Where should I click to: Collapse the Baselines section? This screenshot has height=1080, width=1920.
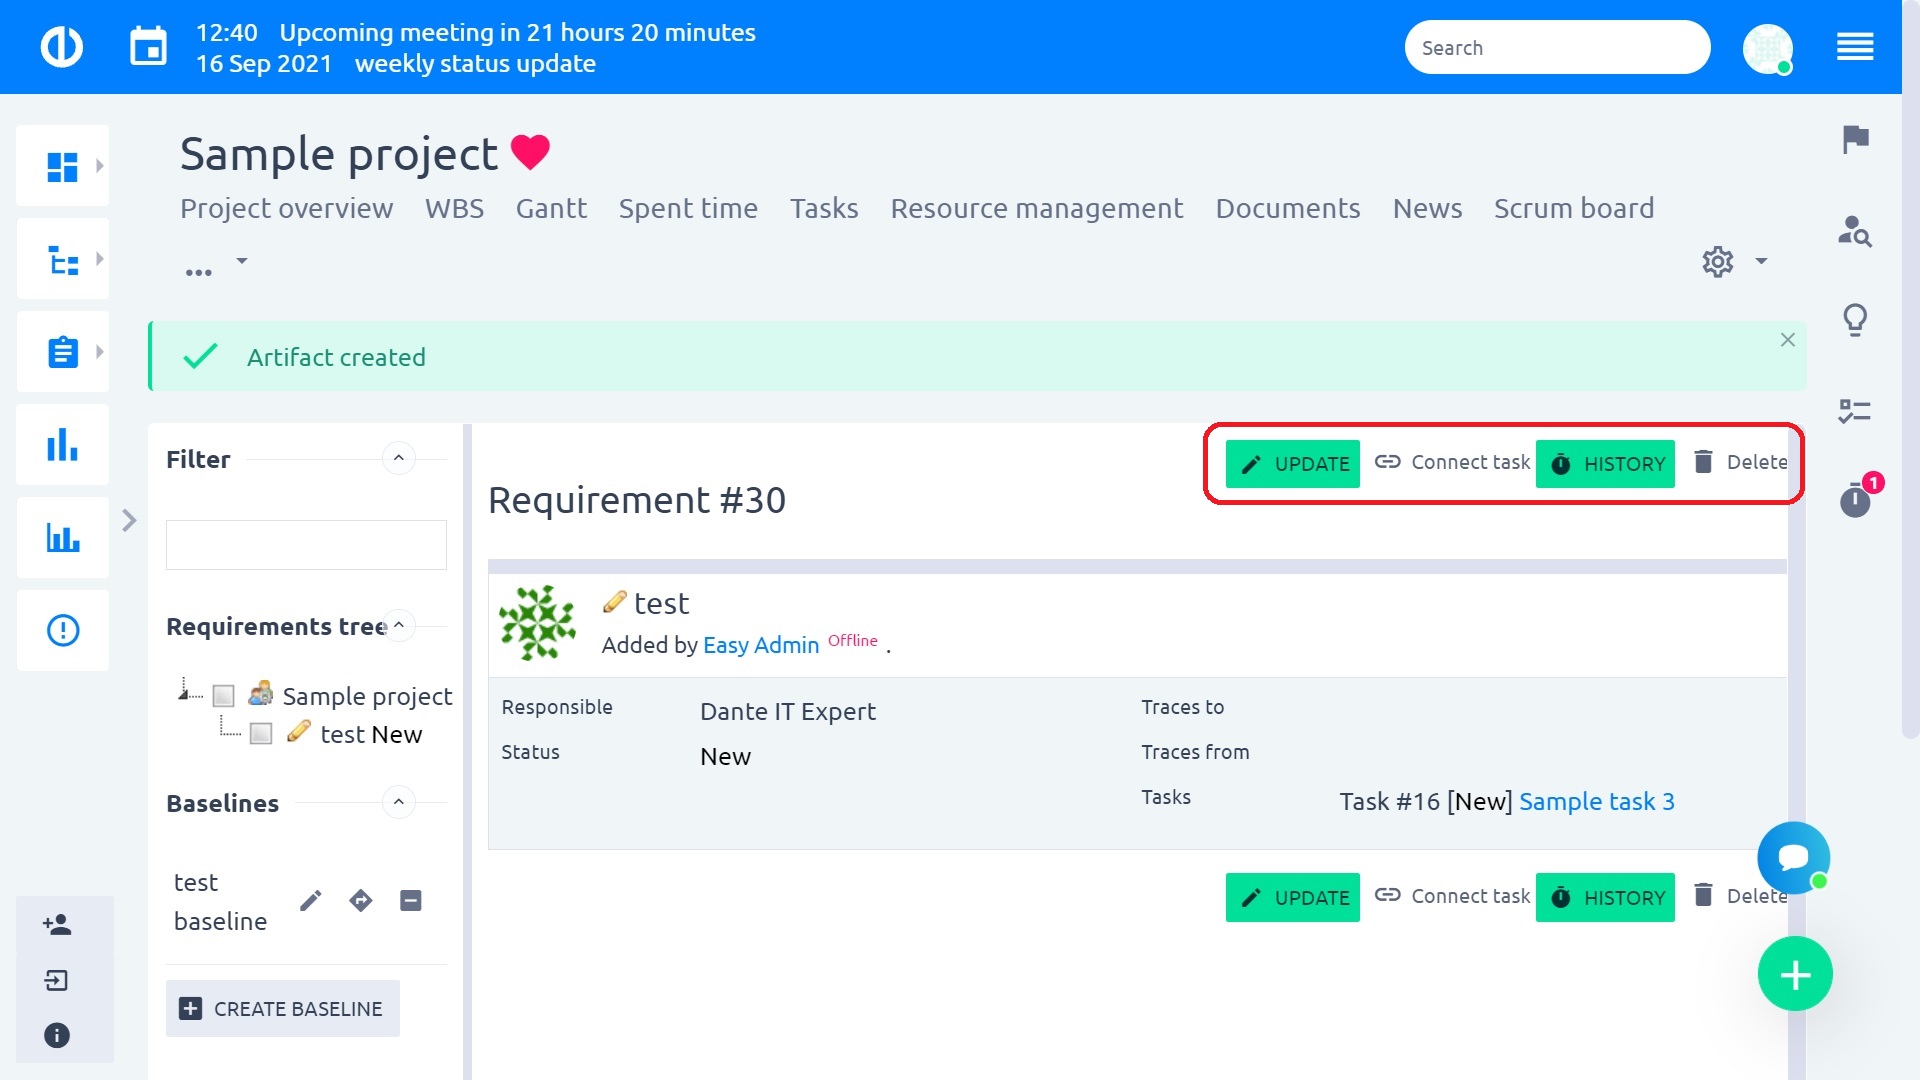399,802
